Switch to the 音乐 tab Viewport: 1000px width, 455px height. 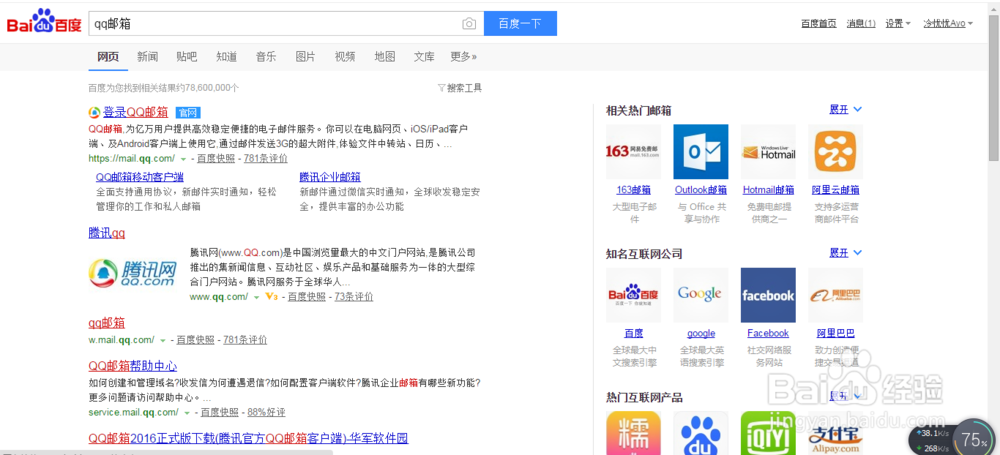266,57
